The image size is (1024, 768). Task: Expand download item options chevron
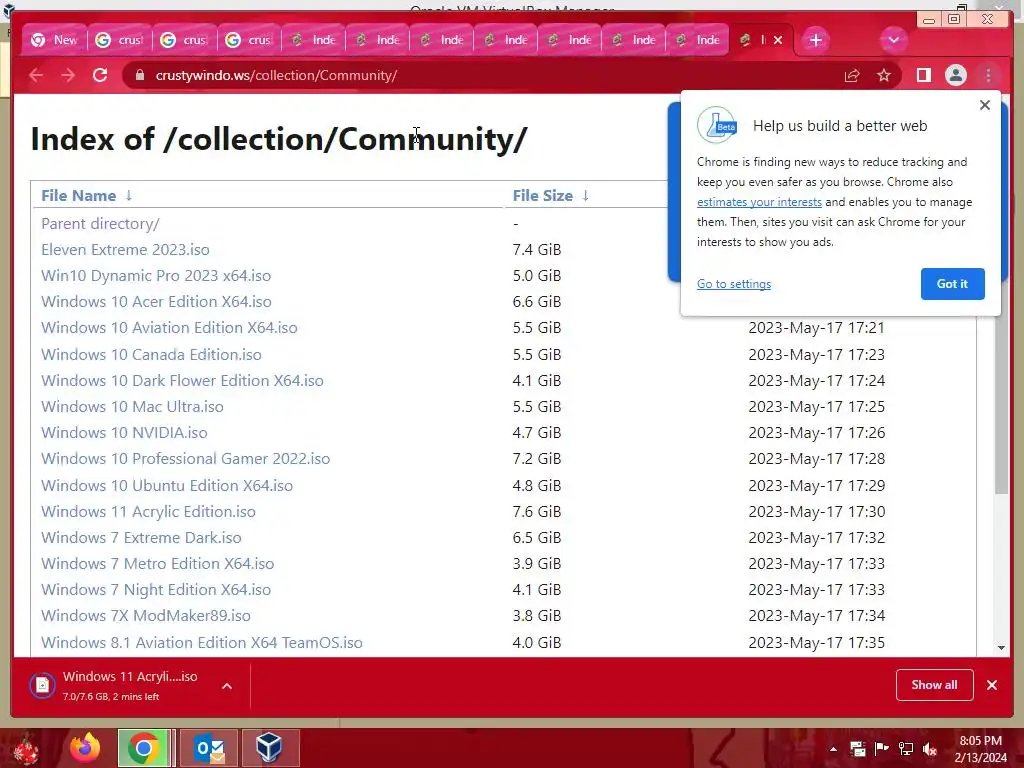[227, 686]
